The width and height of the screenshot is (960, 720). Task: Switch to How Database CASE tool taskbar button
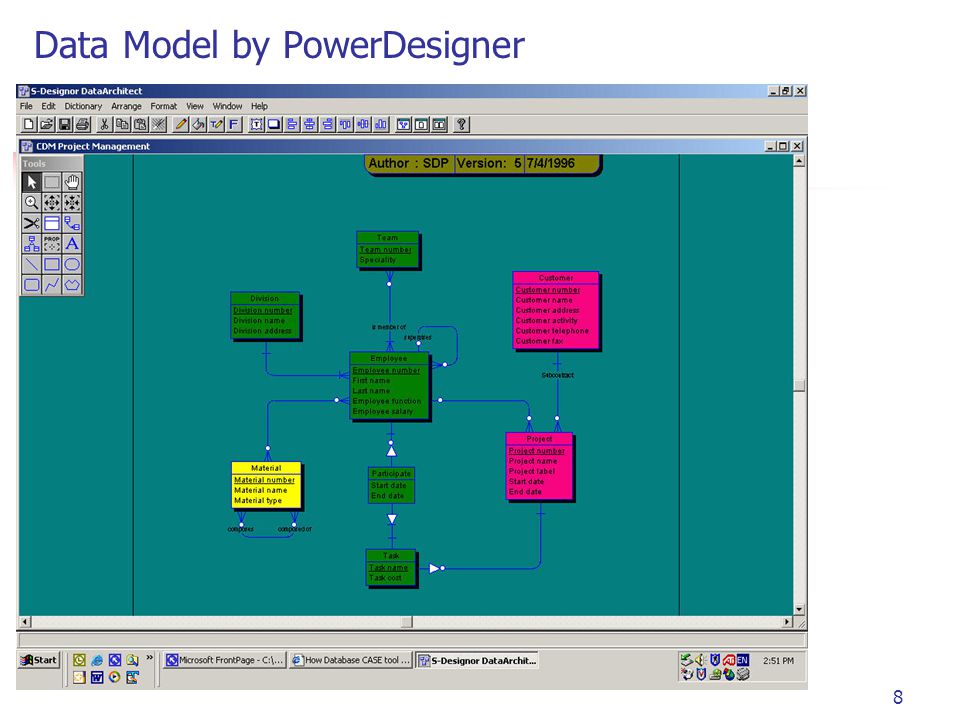(351, 660)
